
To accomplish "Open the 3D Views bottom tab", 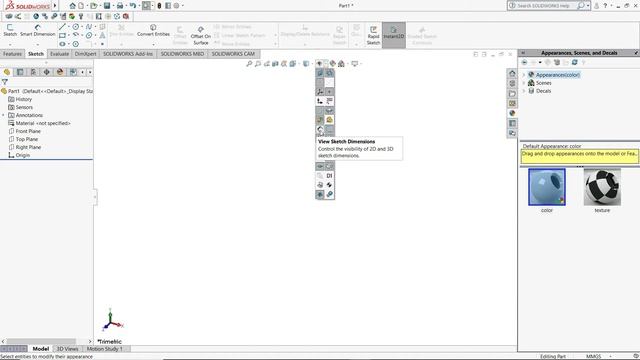I will click(x=67, y=349).
